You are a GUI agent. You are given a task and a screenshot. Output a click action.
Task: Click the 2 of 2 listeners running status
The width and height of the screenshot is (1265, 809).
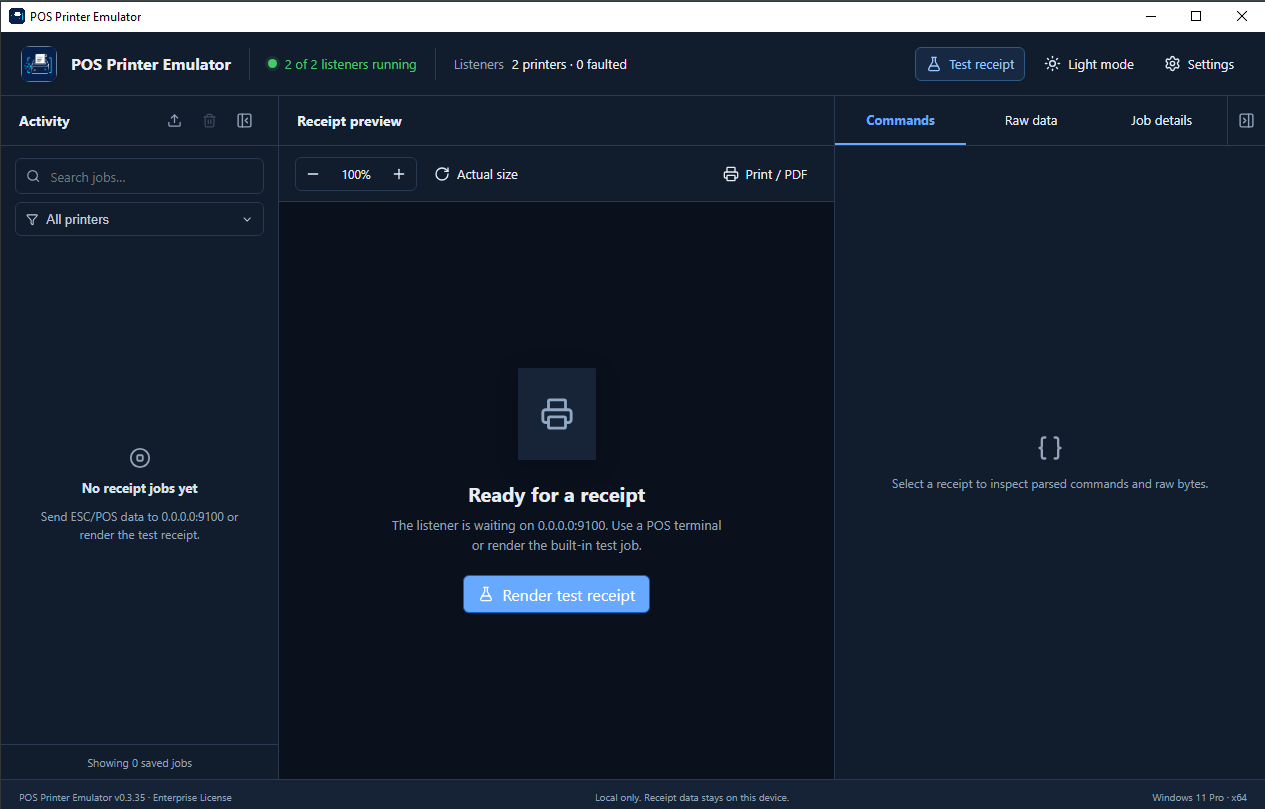click(342, 64)
